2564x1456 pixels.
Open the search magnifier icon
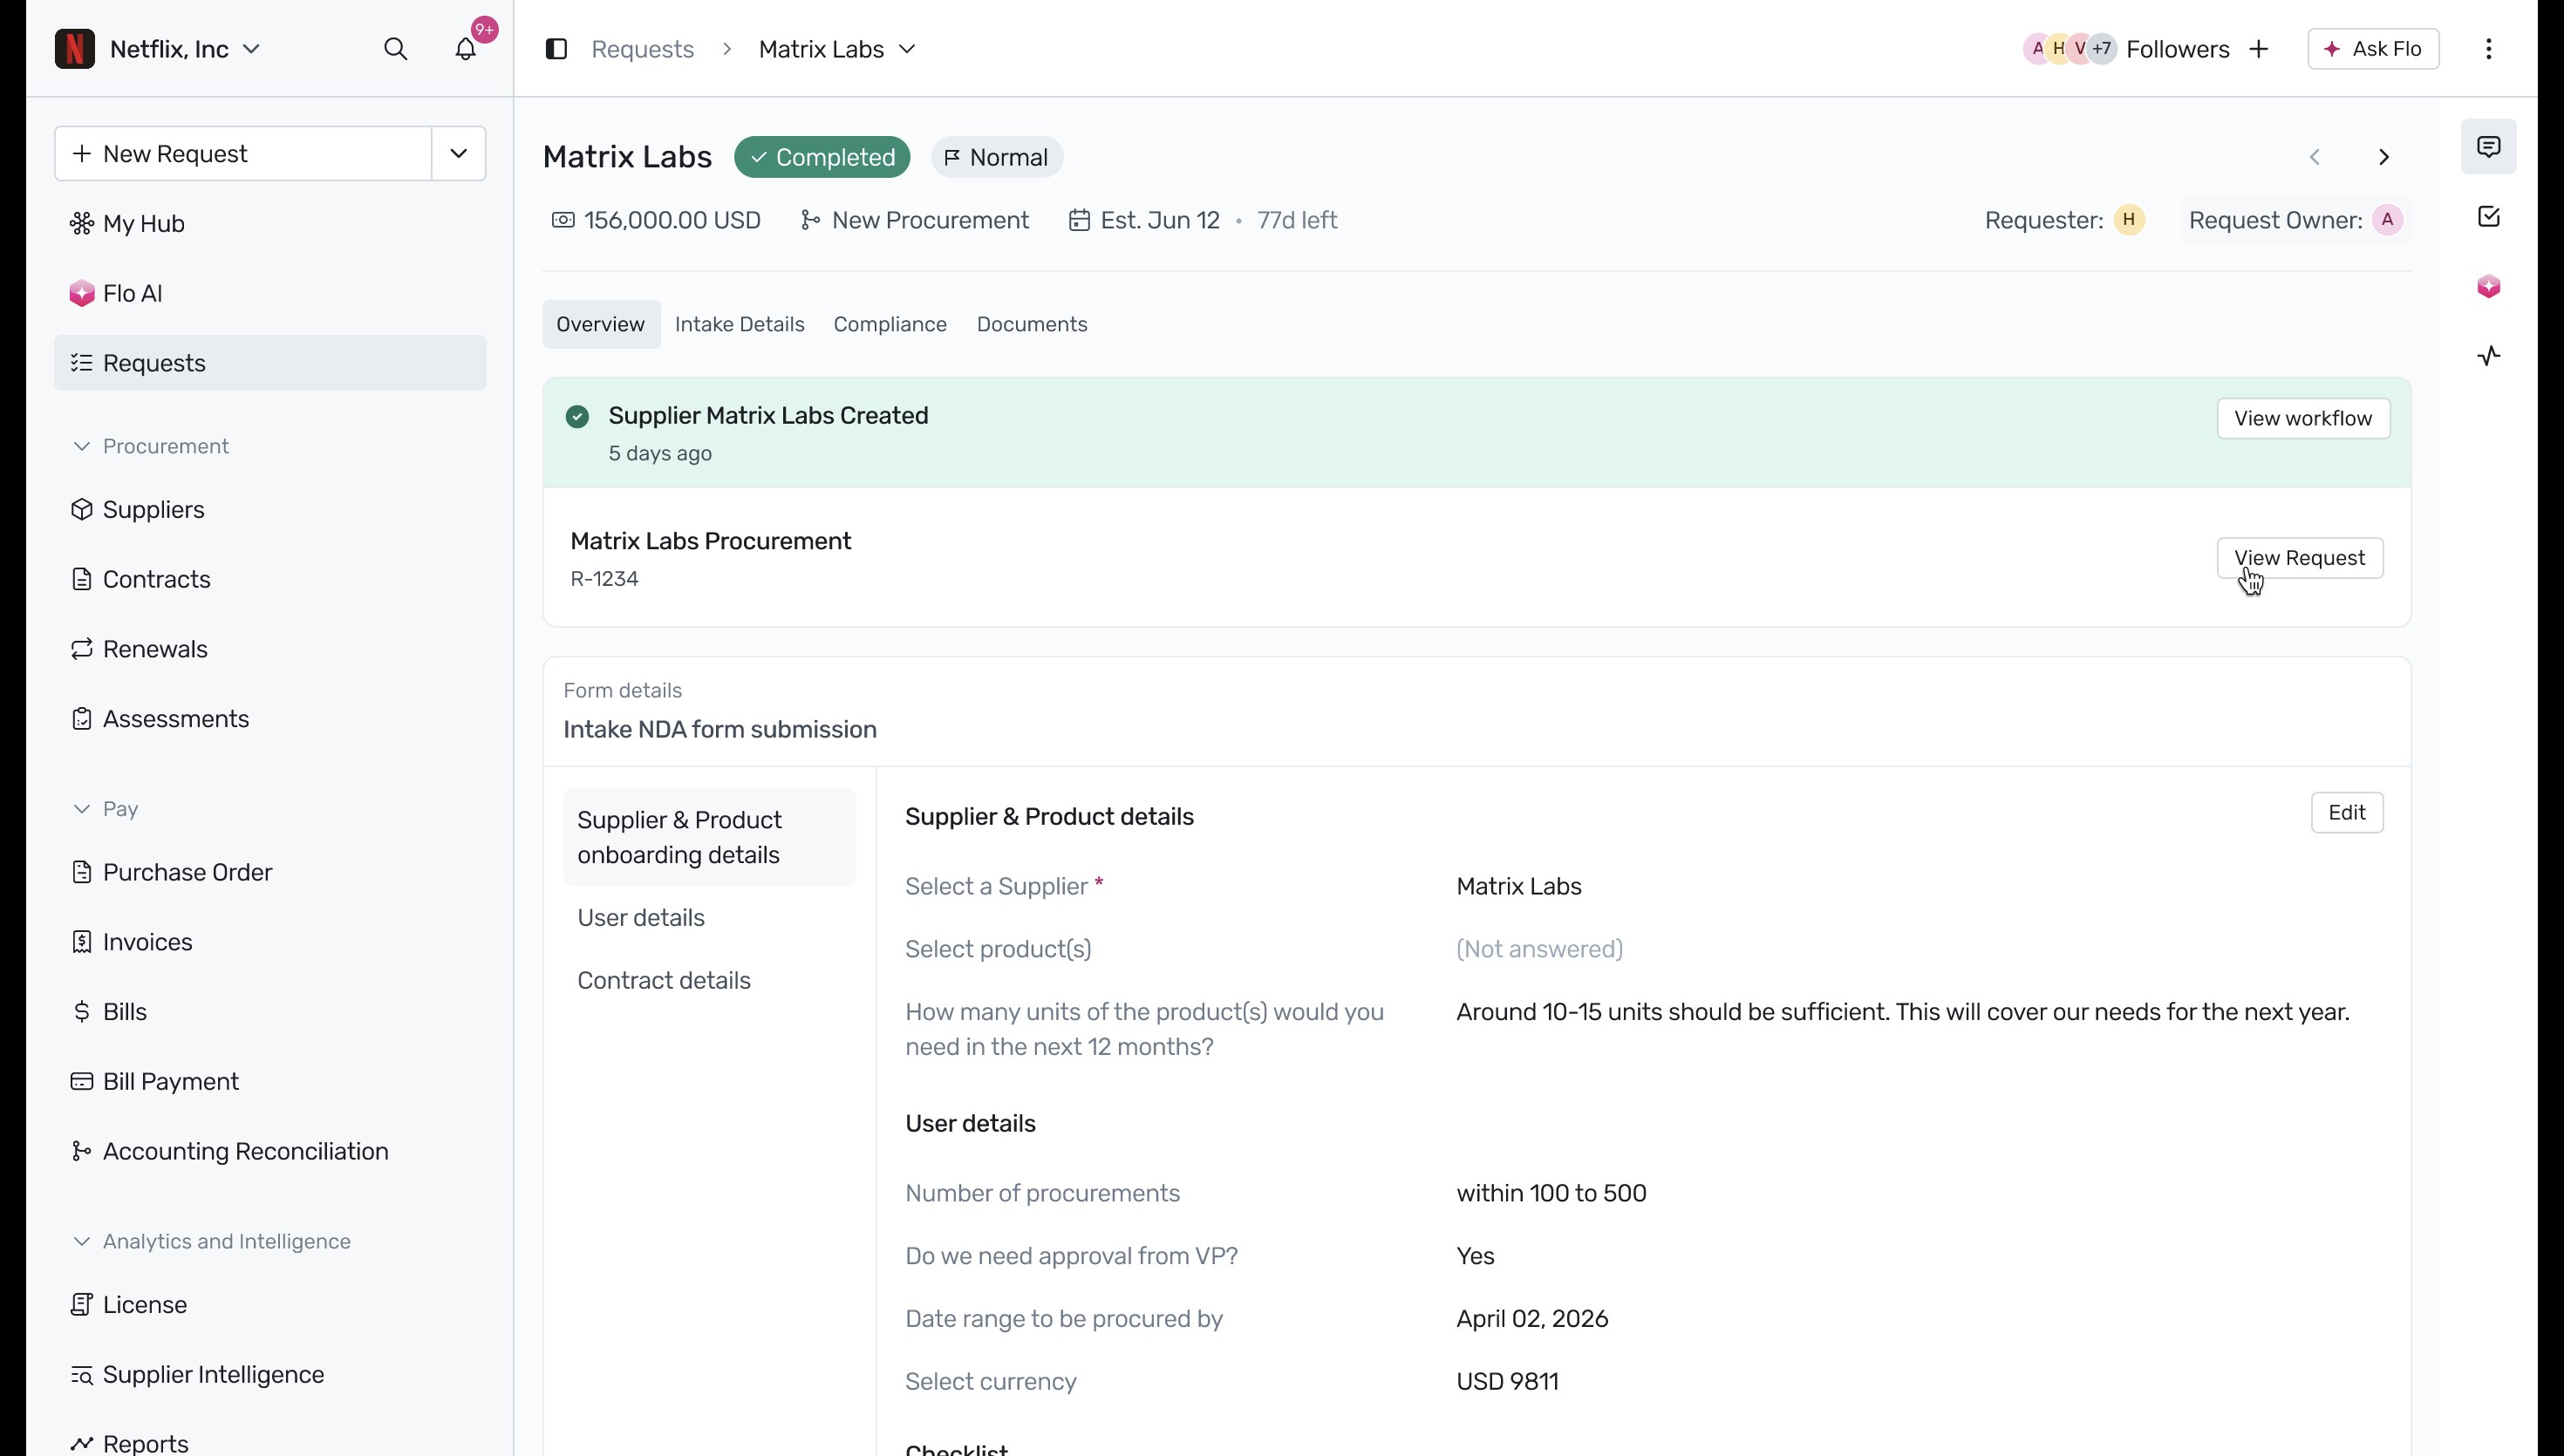pyautogui.click(x=396, y=49)
